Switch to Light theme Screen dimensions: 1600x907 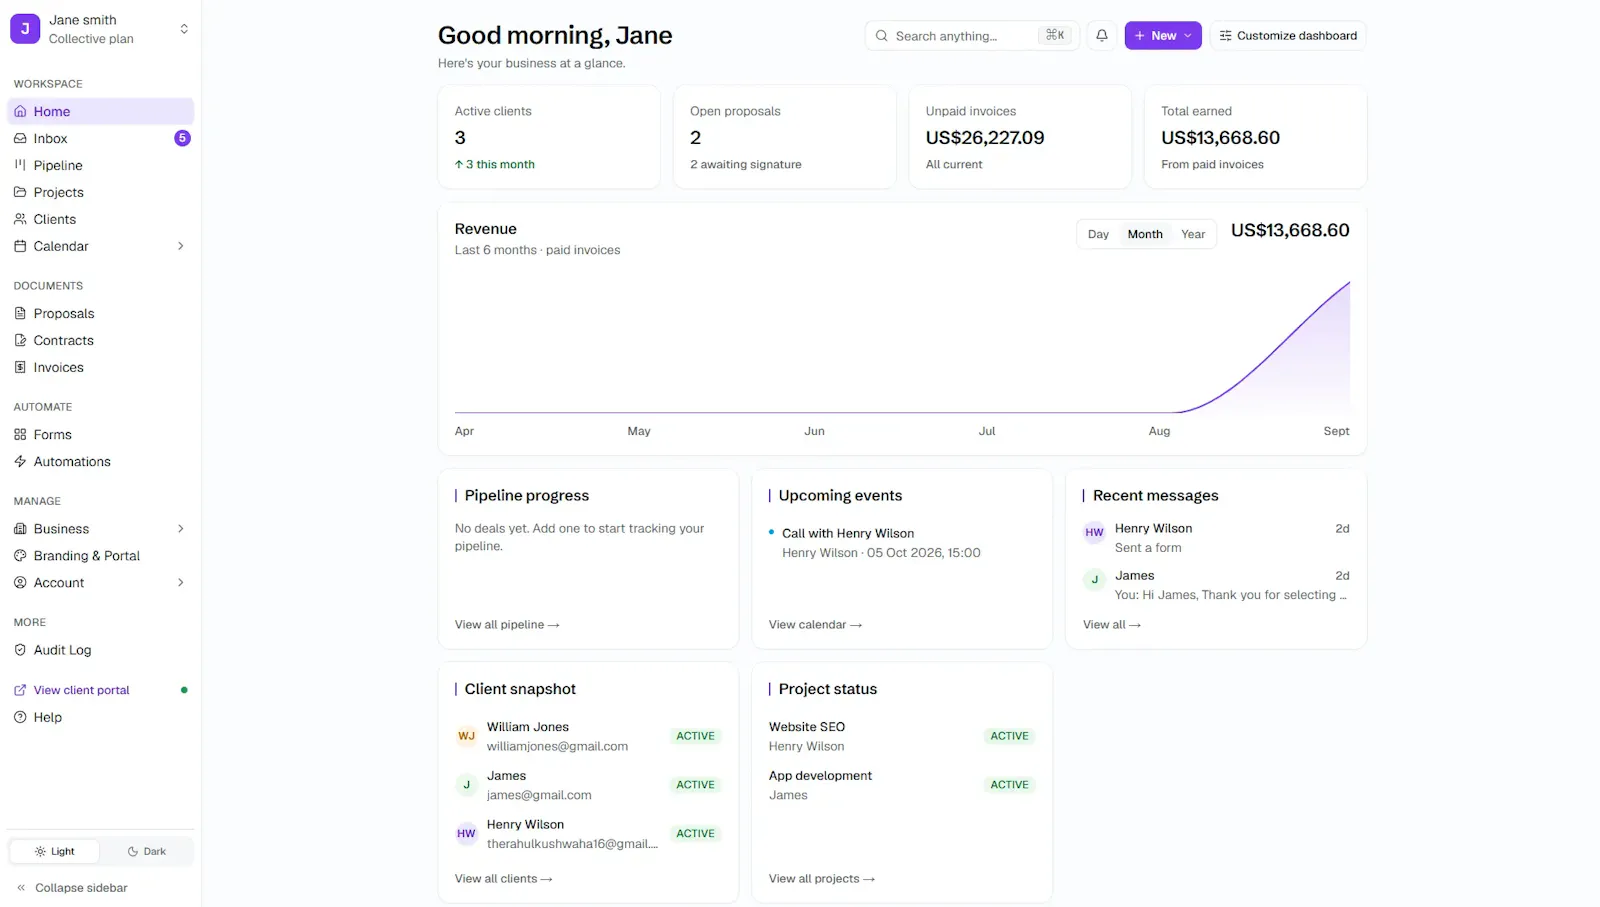point(55,851)
